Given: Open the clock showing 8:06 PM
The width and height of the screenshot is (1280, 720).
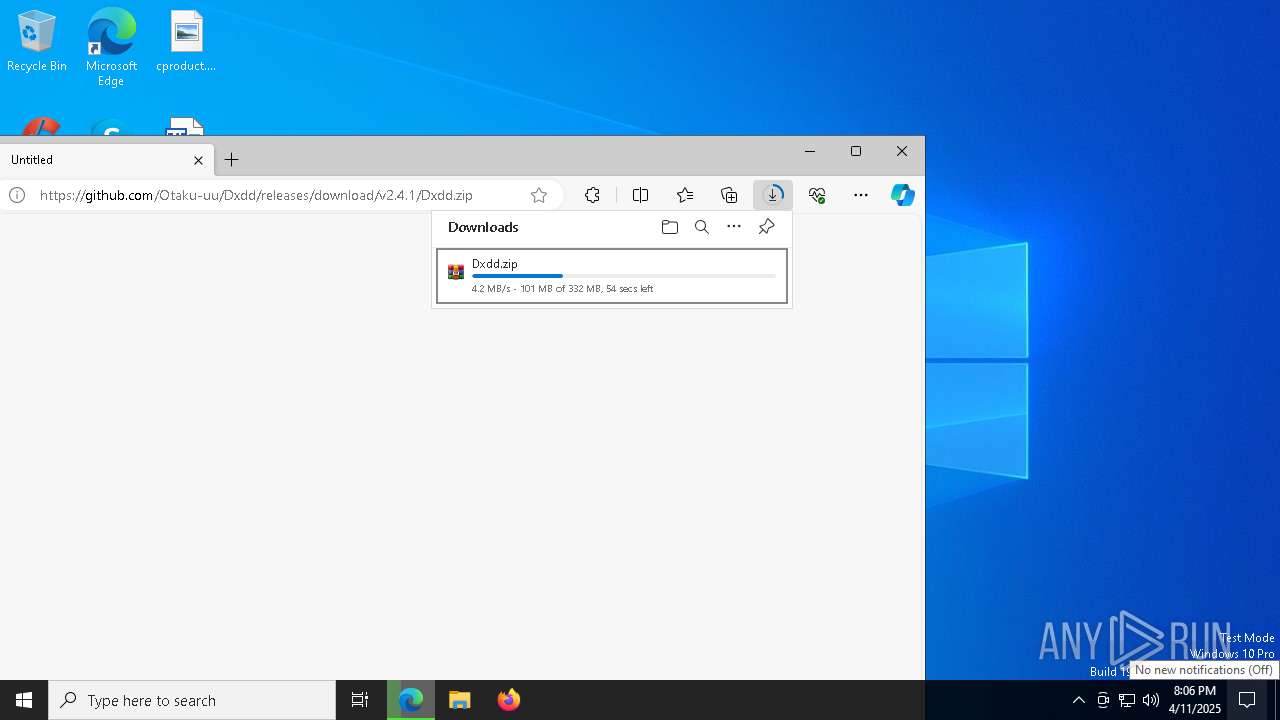Looking at the screenshot, I should pos(1195,700).
